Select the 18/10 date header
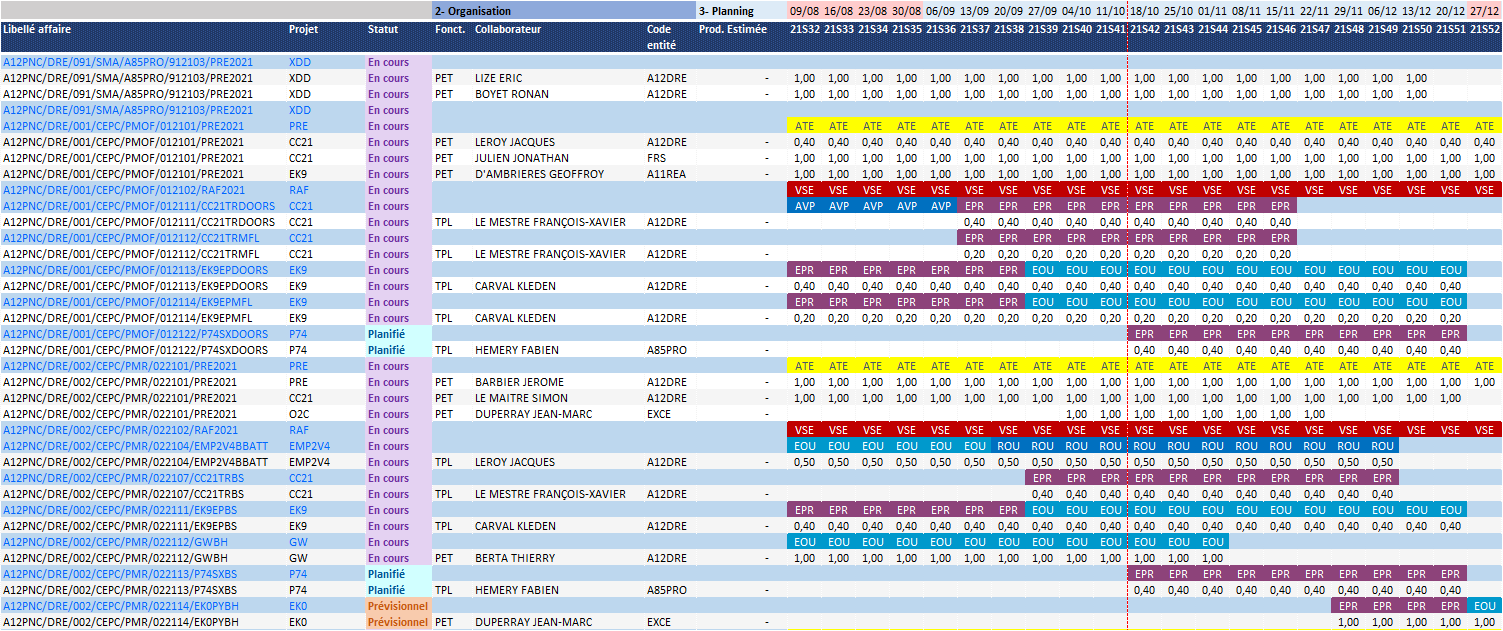1503x631 pixels. click(x=1145, y=11)
